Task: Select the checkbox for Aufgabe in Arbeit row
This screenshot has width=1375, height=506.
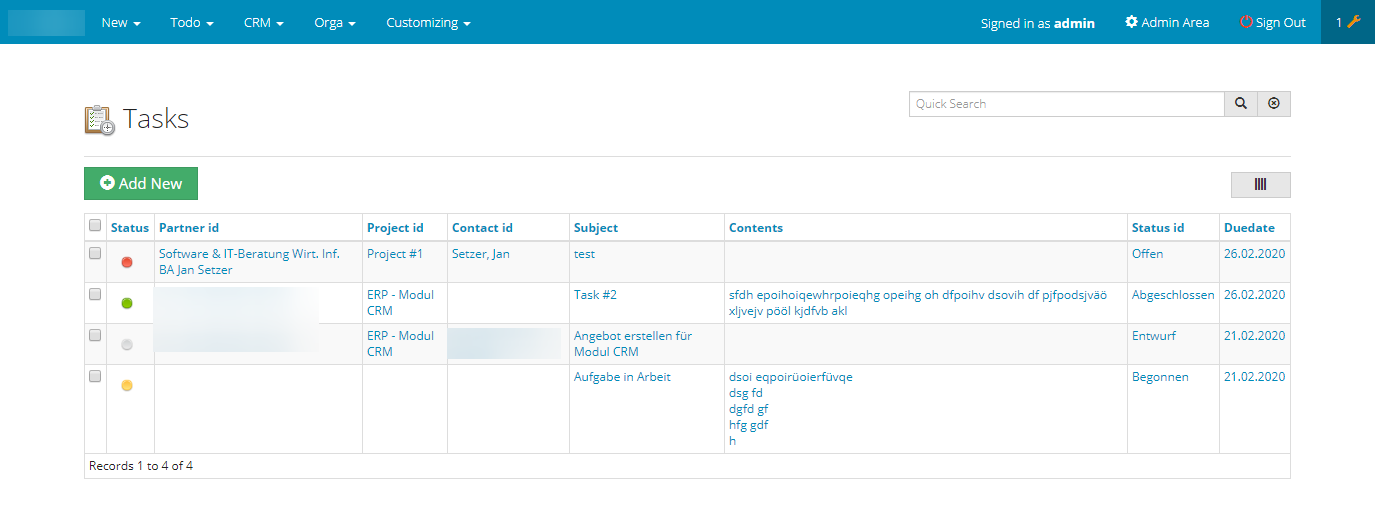Action: pyautogui.click(x=95, y=377)
